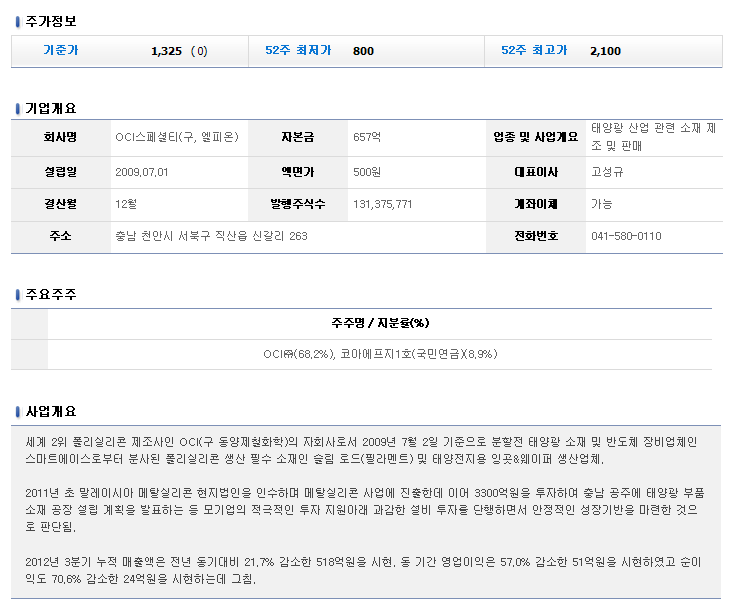The width and height of the screenshot is (739, 606).
Task: Click the 52주 최고가 label
Action: point(534,50)
